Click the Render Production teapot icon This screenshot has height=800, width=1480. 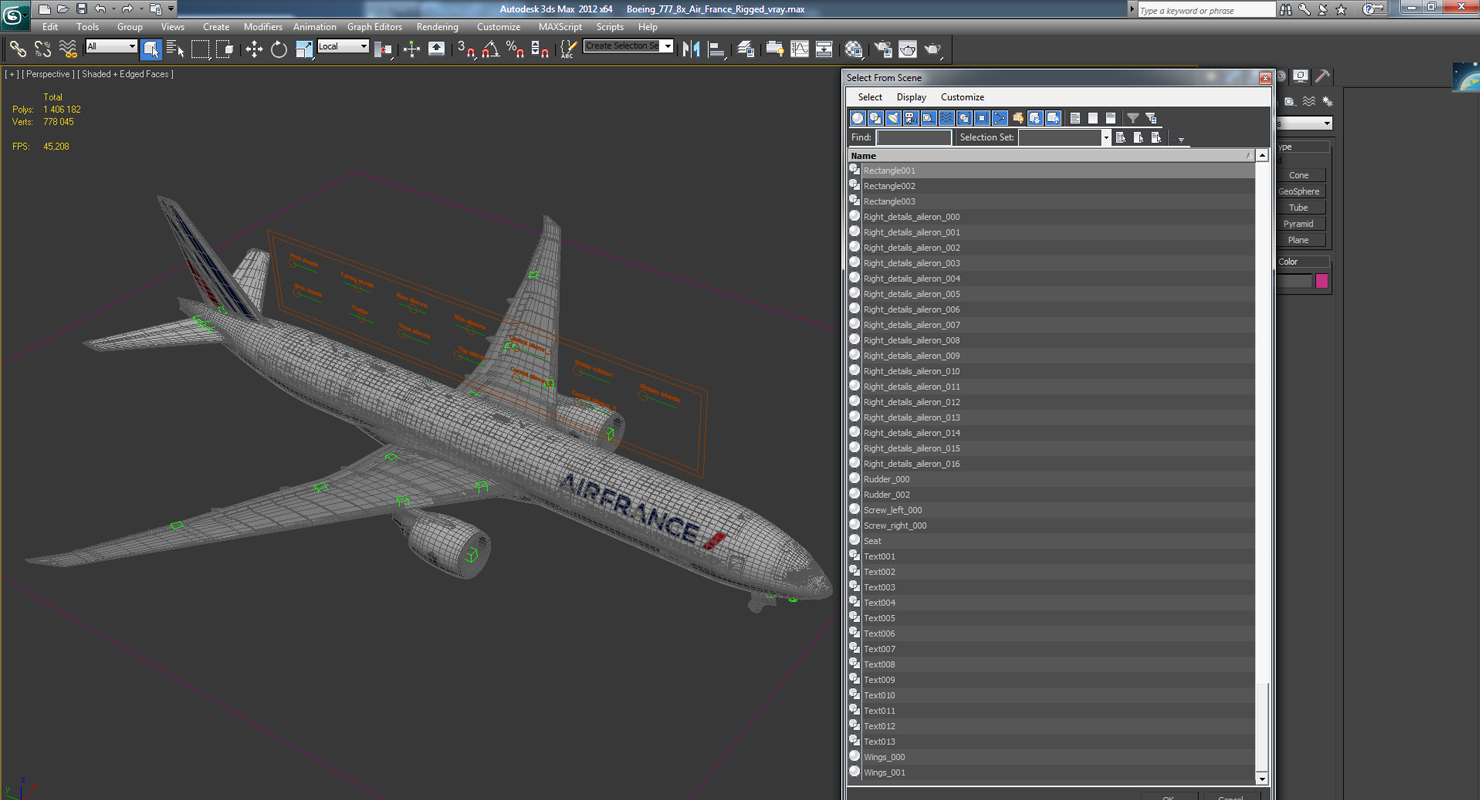[x=933, y=48]
